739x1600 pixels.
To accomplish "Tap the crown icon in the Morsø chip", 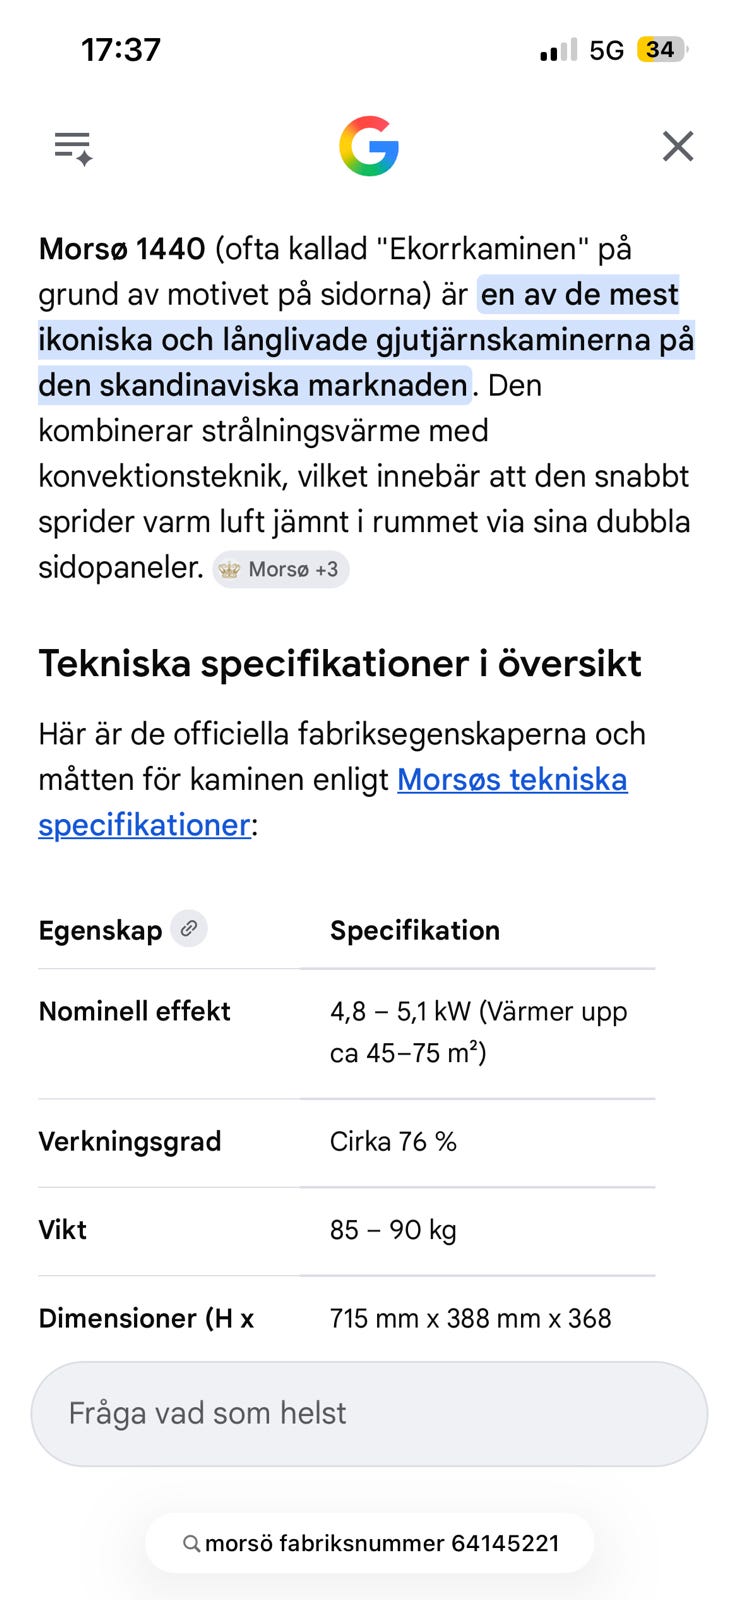I will point(230,570).
